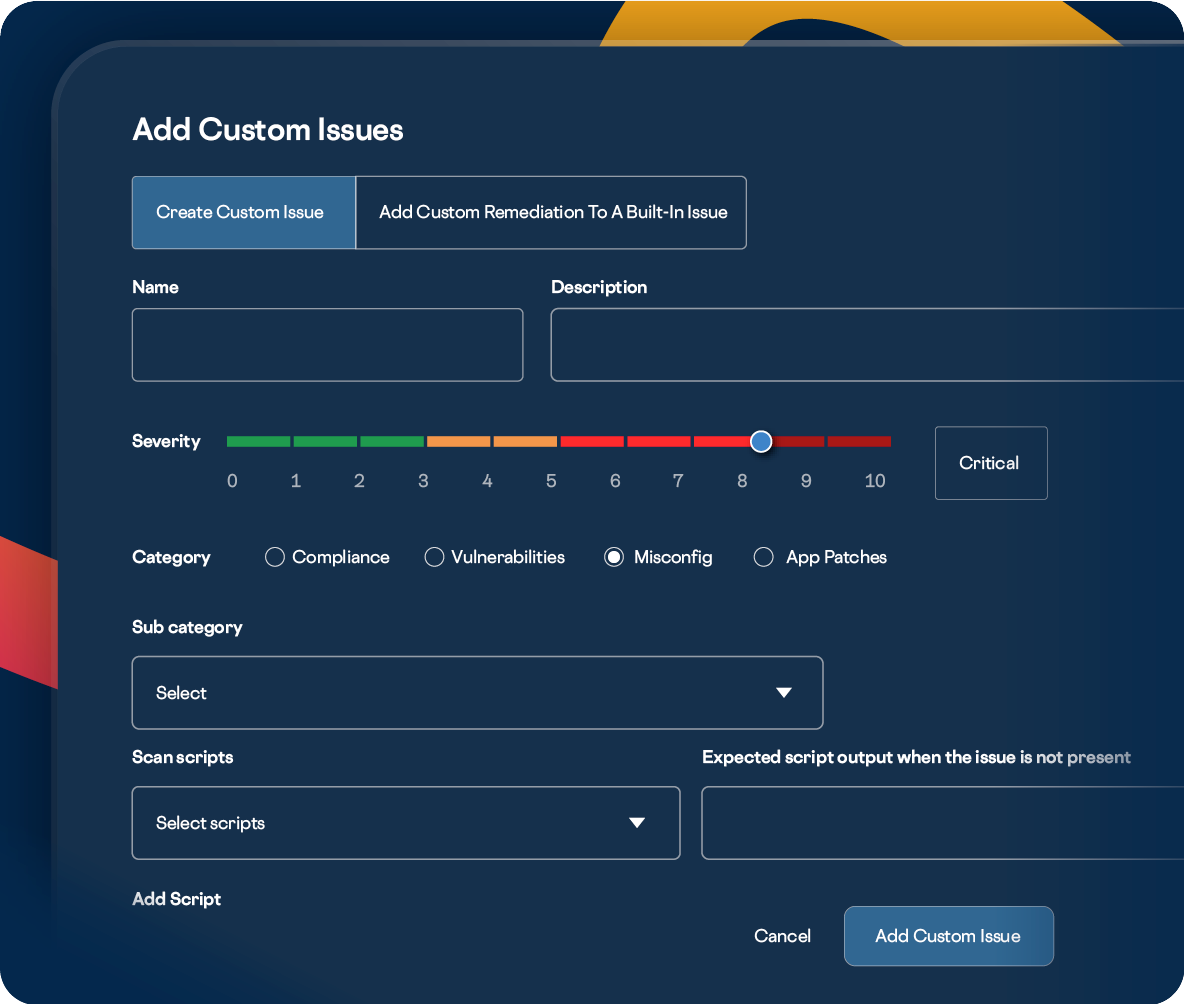Click the Sub category dropdown arrow
Screen dimensions: 1184x1004
tap(784, 693)
